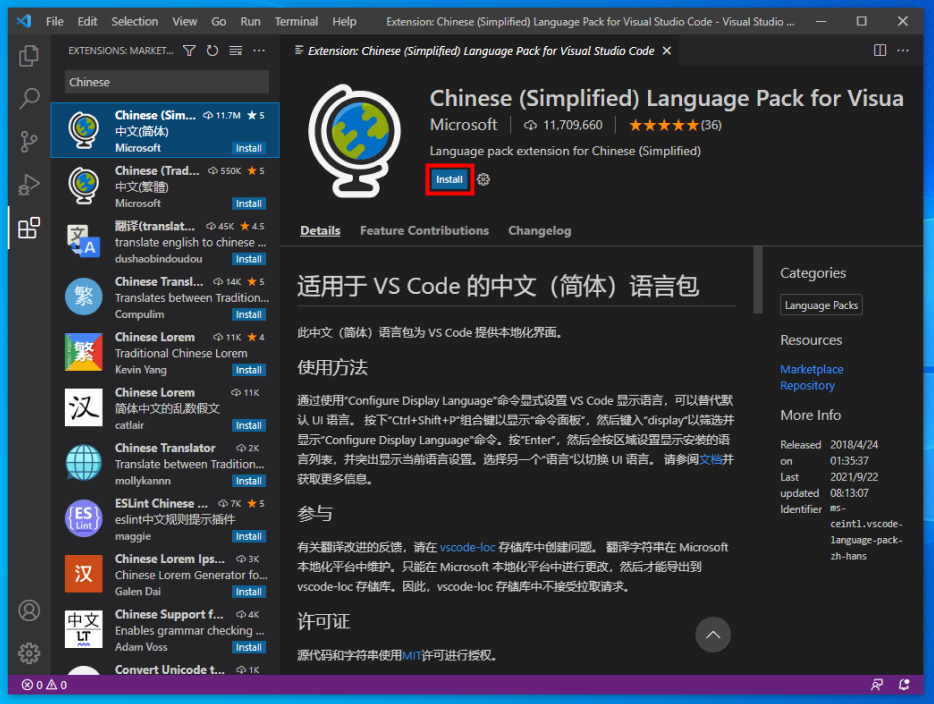
Task: Open the Run menu
Action: tap(250, 21)
